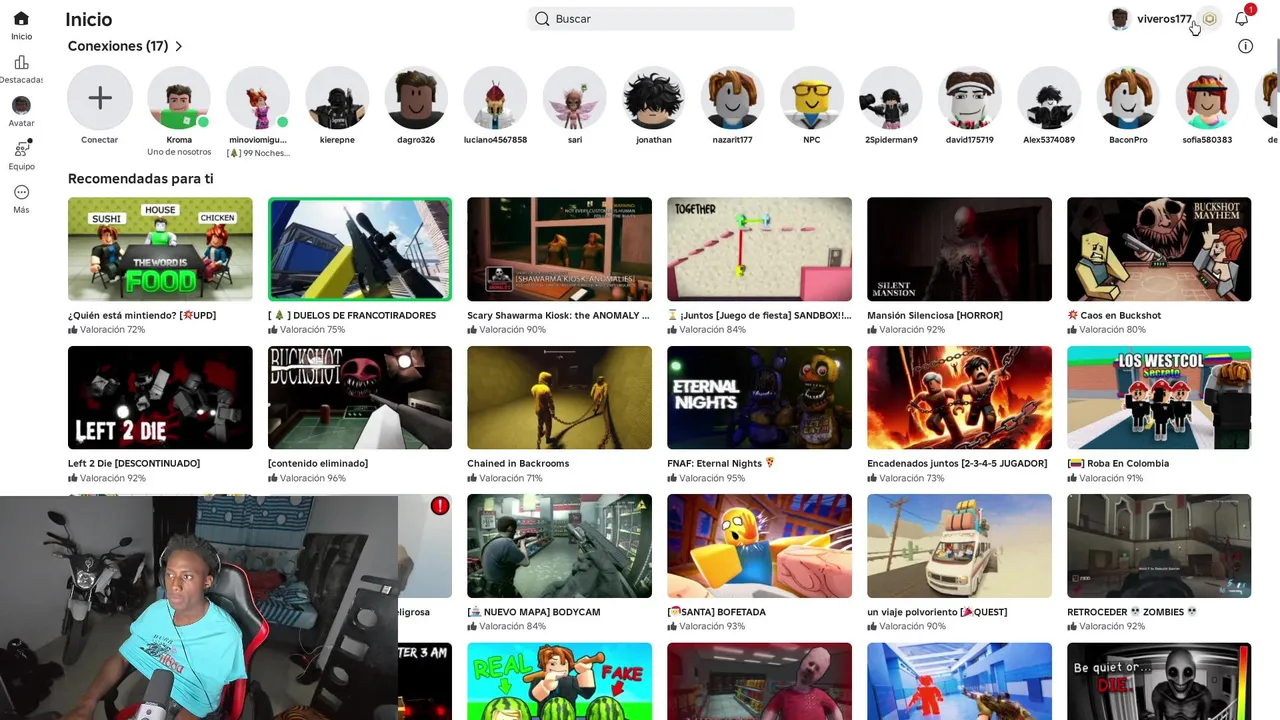
Task: Open jonathan friend avatar
Action: coord(654,98)
